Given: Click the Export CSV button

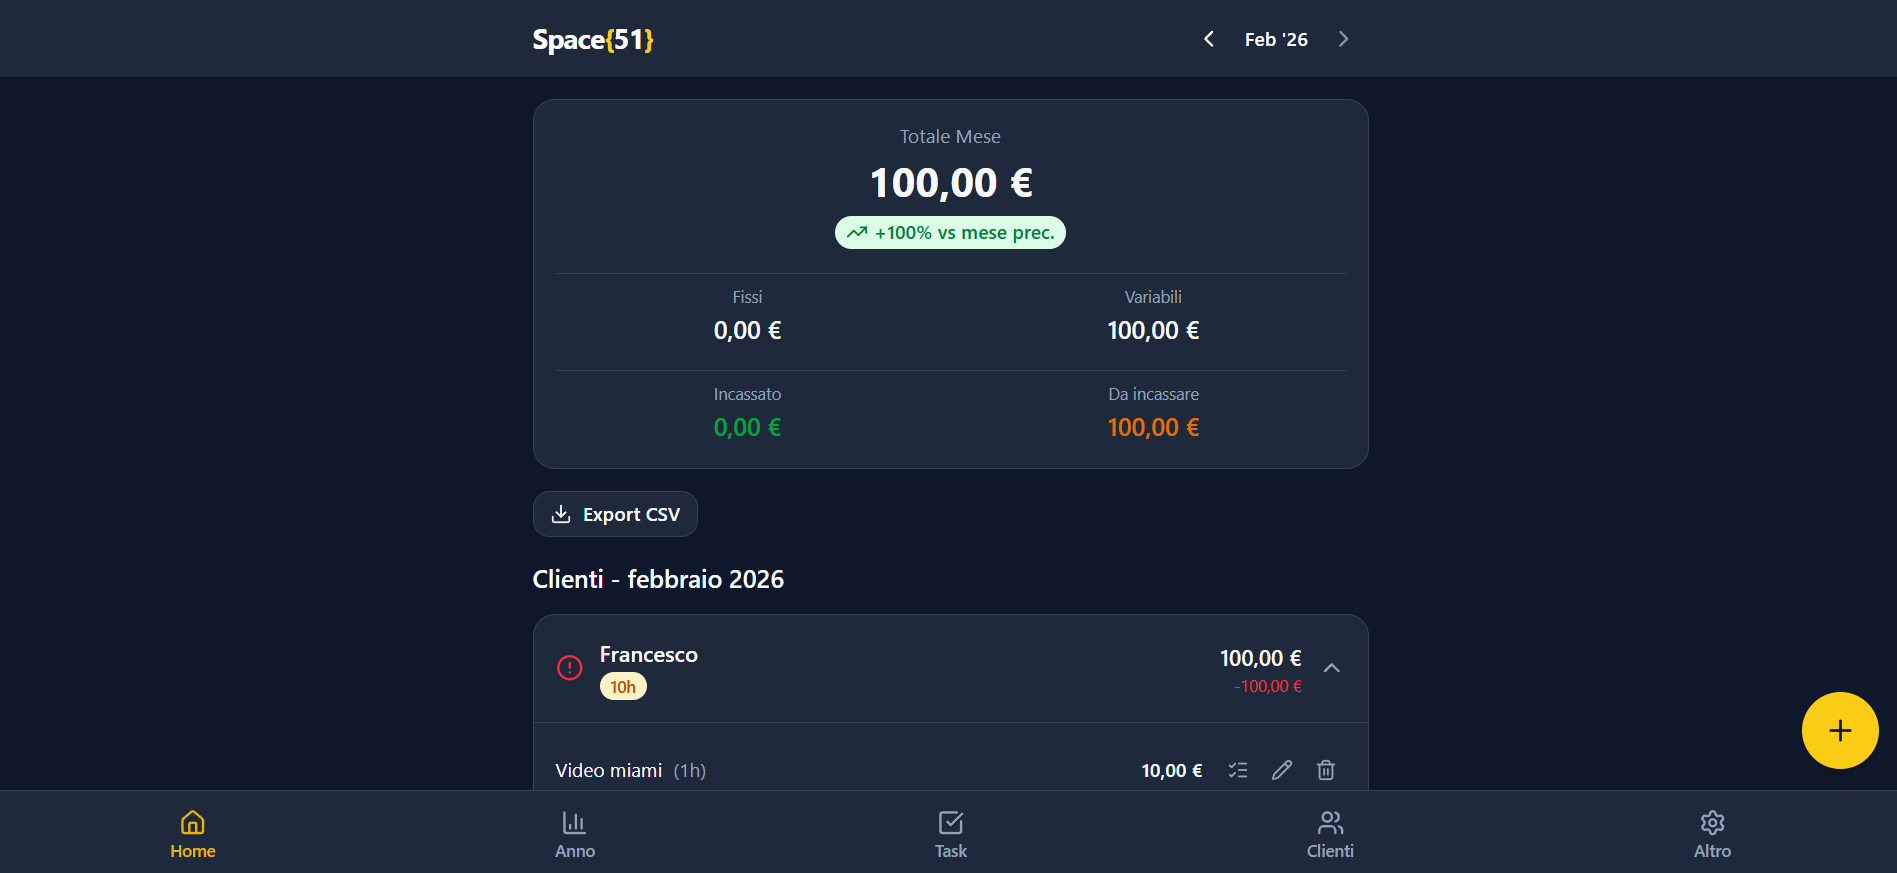Looking at the screenshot, I should coord(614,513).
